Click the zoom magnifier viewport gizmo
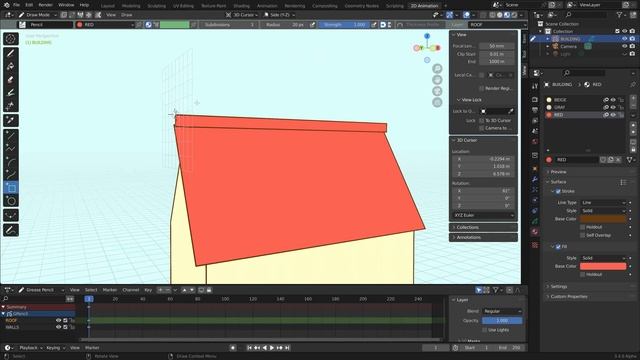Screen dimensions: 640x360 tap(437, 69)
